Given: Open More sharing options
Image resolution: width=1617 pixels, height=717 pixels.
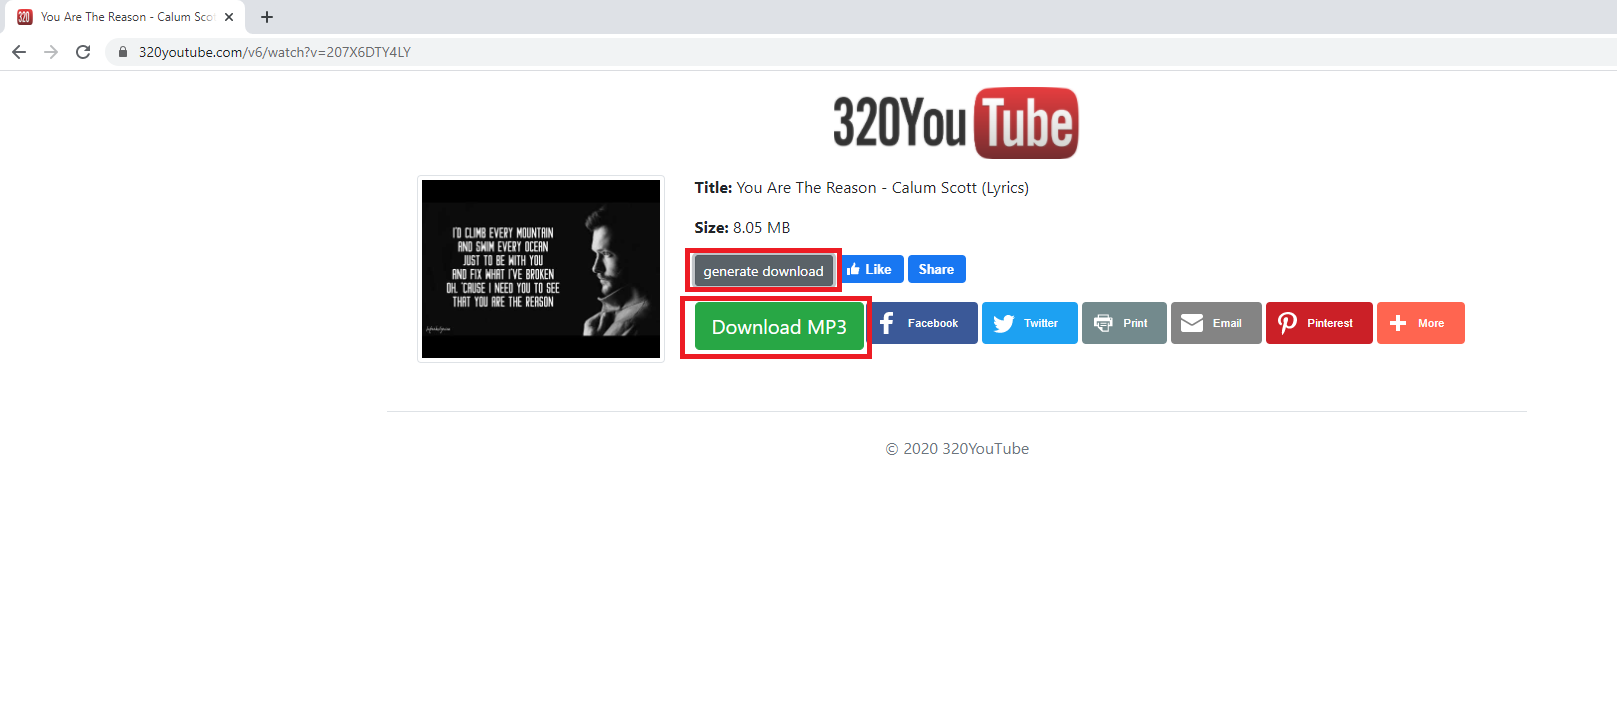Looking at the screenshot, I should click(1421, 323).
